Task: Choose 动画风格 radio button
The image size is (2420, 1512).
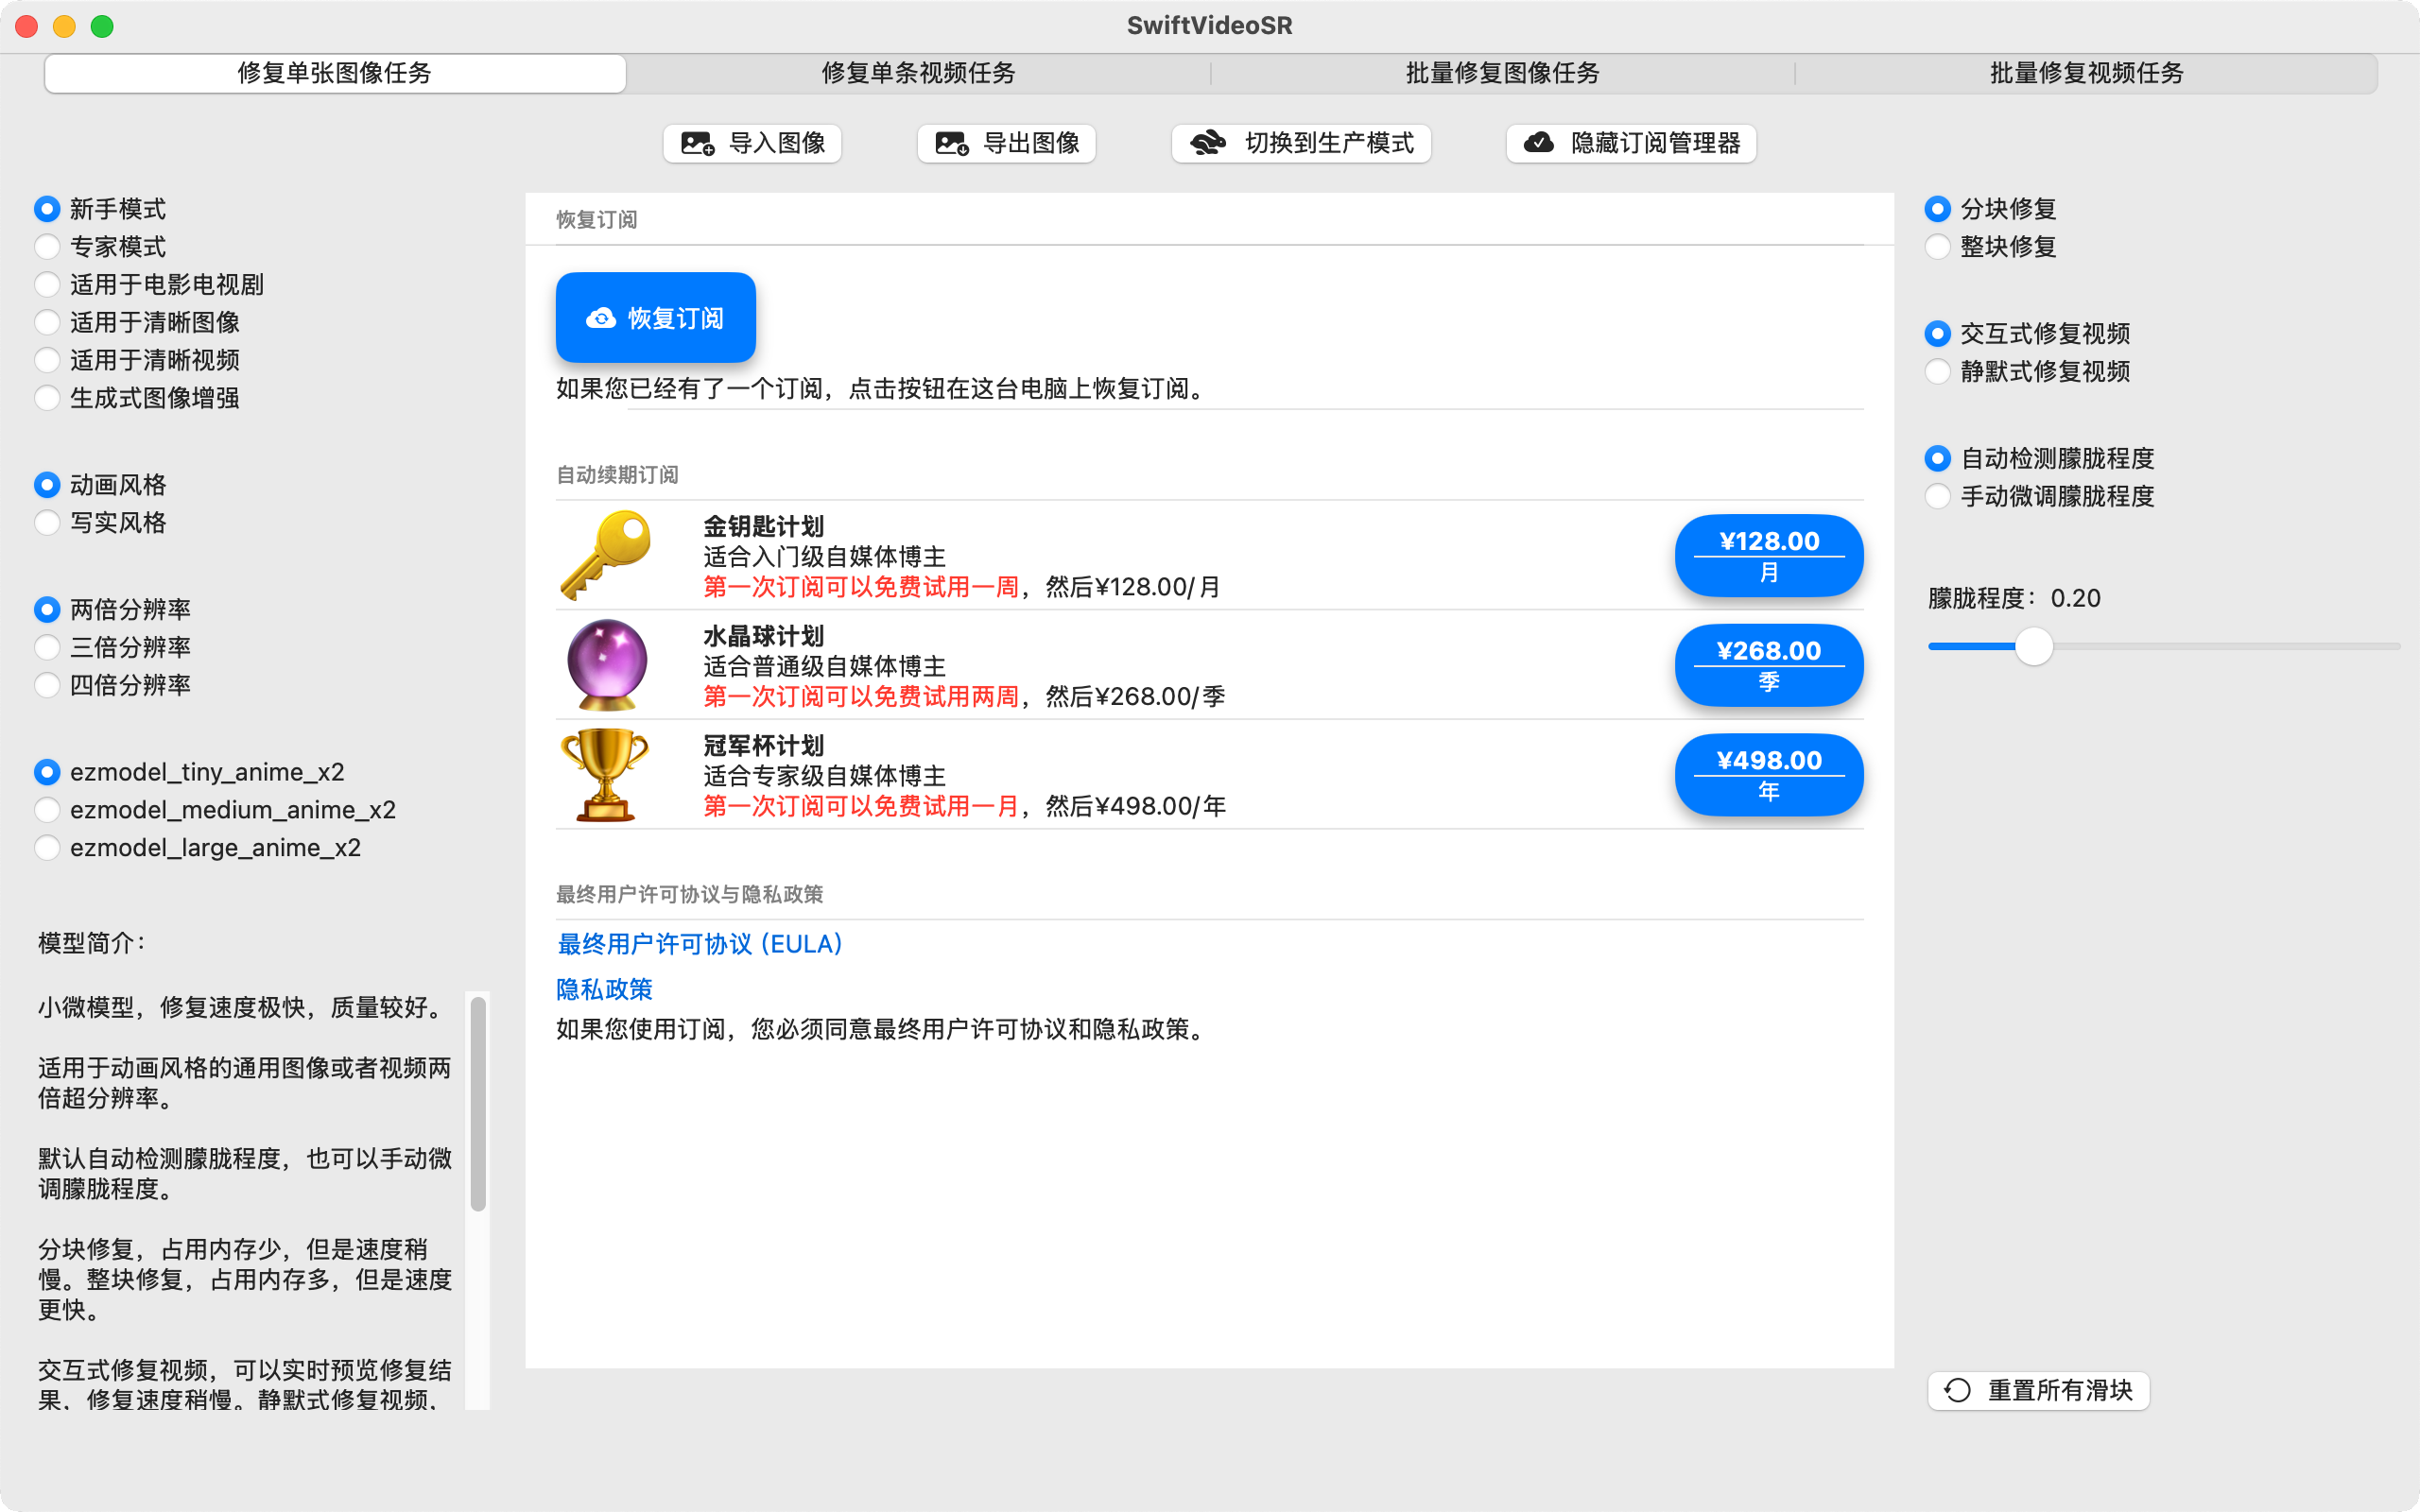Action: pyautogui.click(x=47, y=485)
